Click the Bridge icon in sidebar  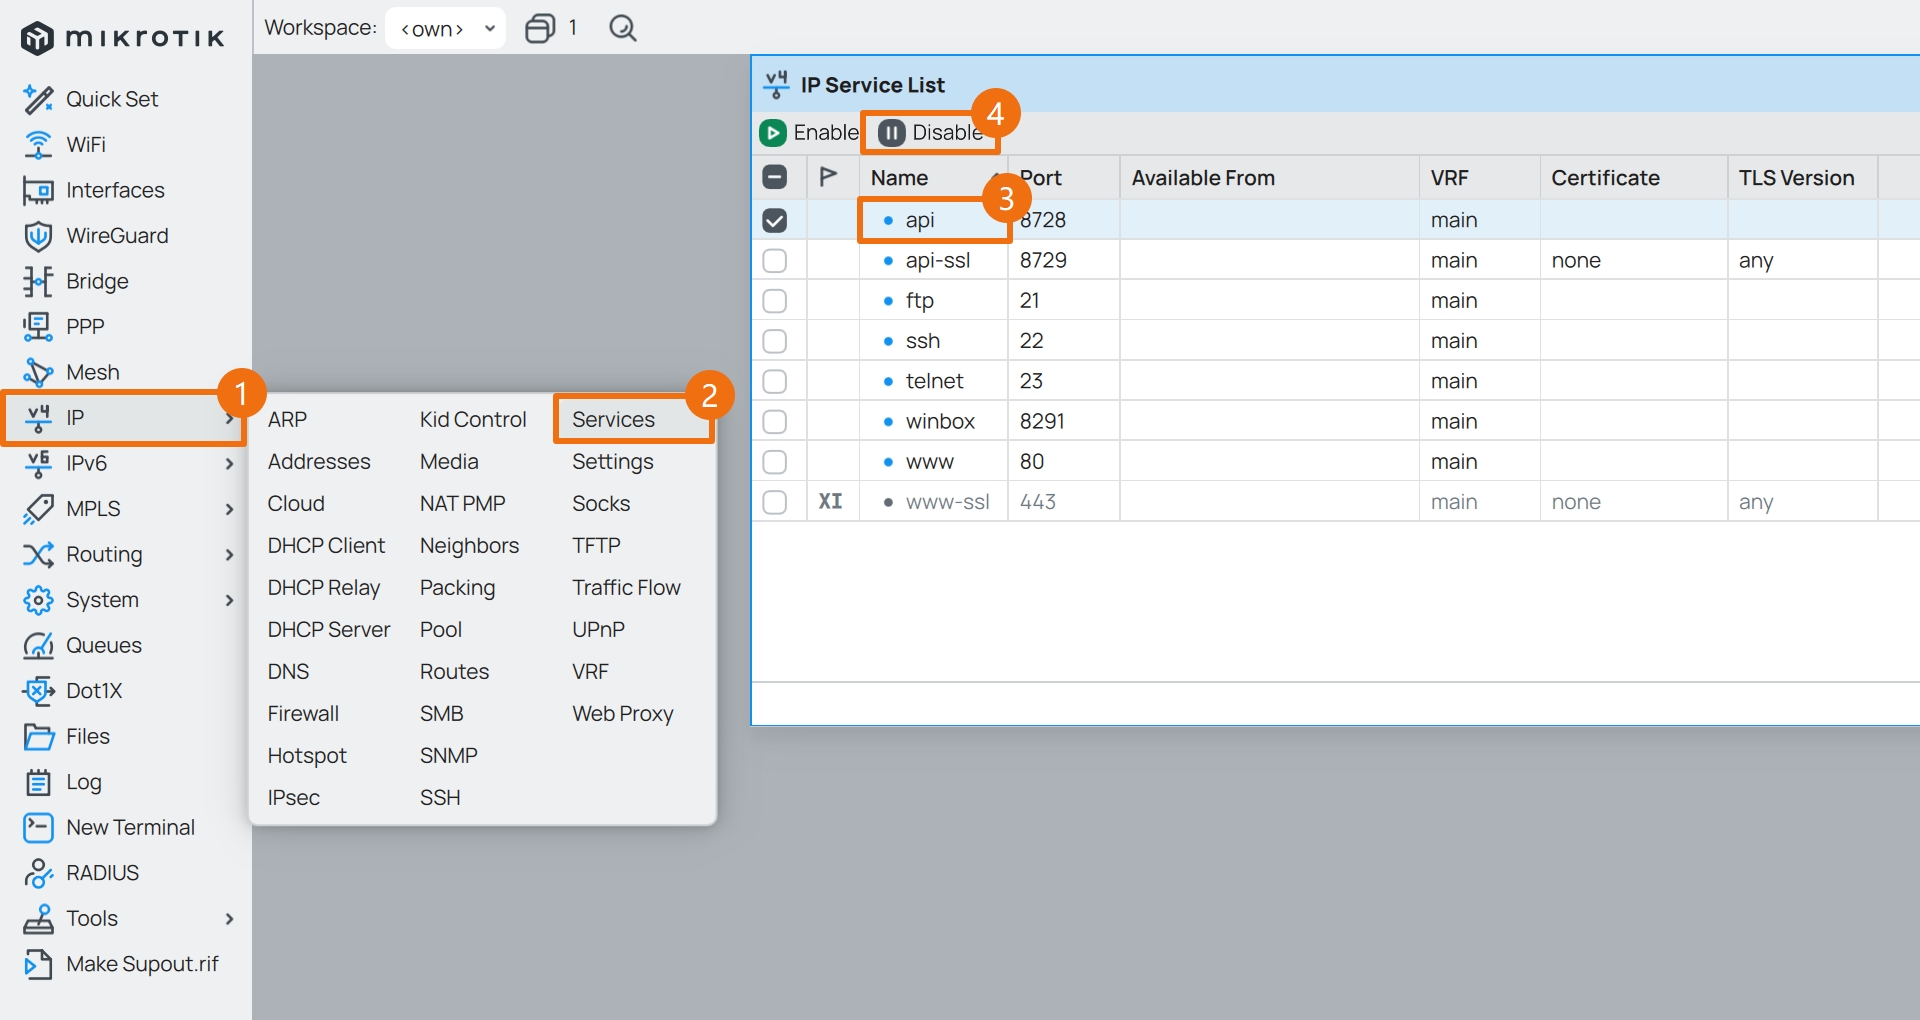[x=38, y=281]
